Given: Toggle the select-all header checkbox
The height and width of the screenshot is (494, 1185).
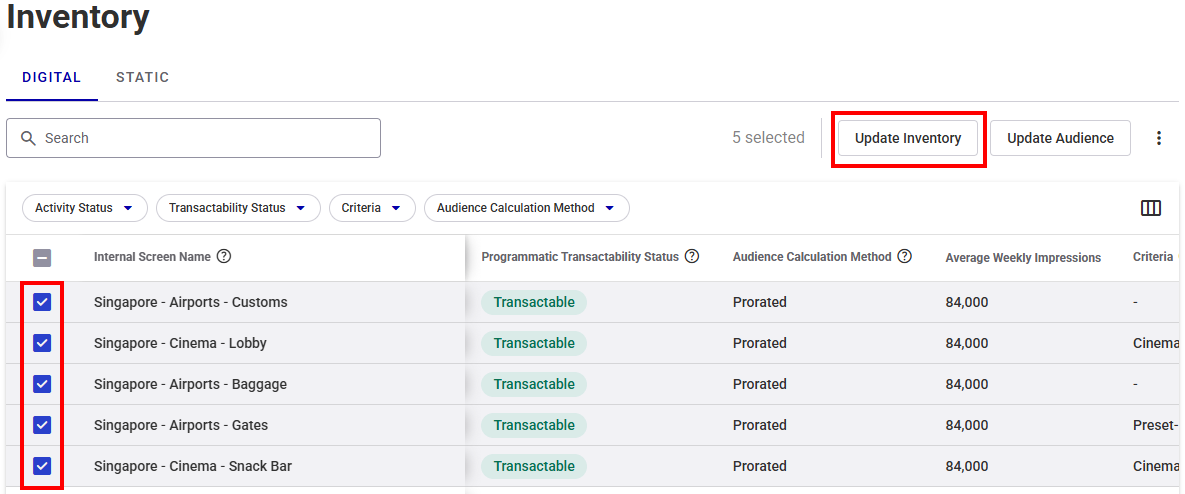Looking at the screenshot, I should tap(42, 258).
